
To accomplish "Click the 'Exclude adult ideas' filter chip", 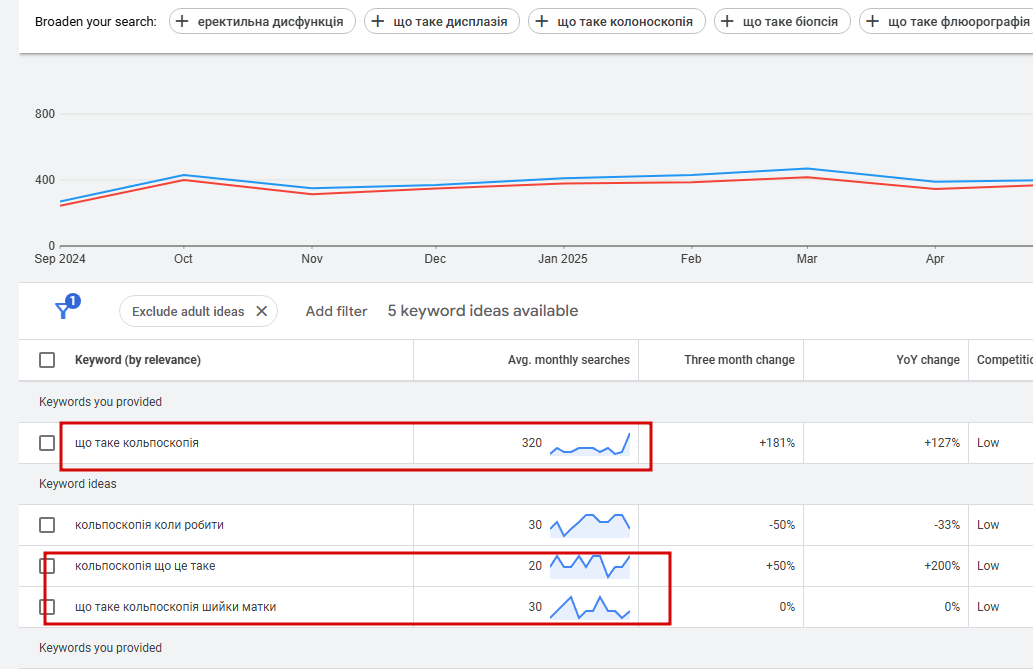I will [x=188, y=311].
